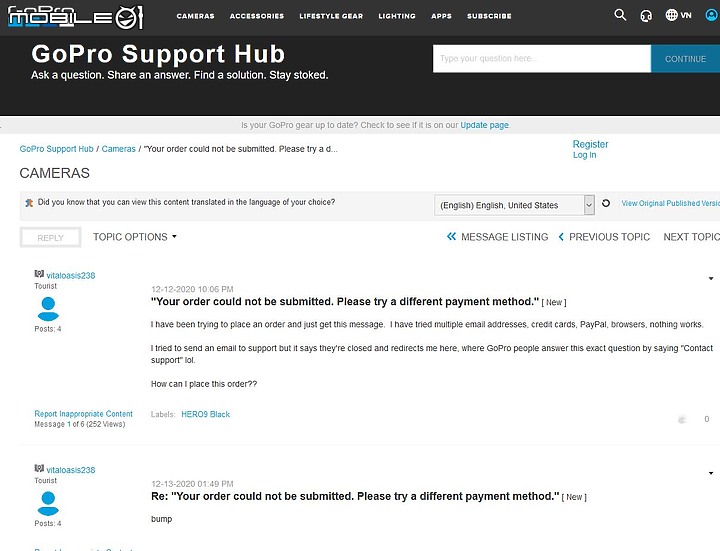Click the Reply button

pyautogui.click(x=51, y=237)
